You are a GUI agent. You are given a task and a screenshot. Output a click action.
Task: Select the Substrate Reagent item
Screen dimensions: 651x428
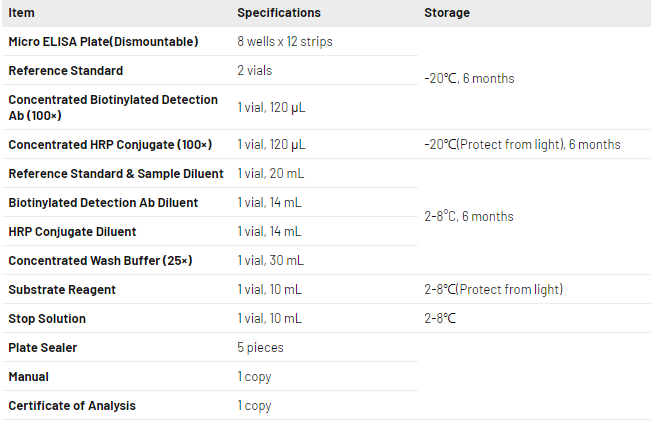tap(62, 290)
